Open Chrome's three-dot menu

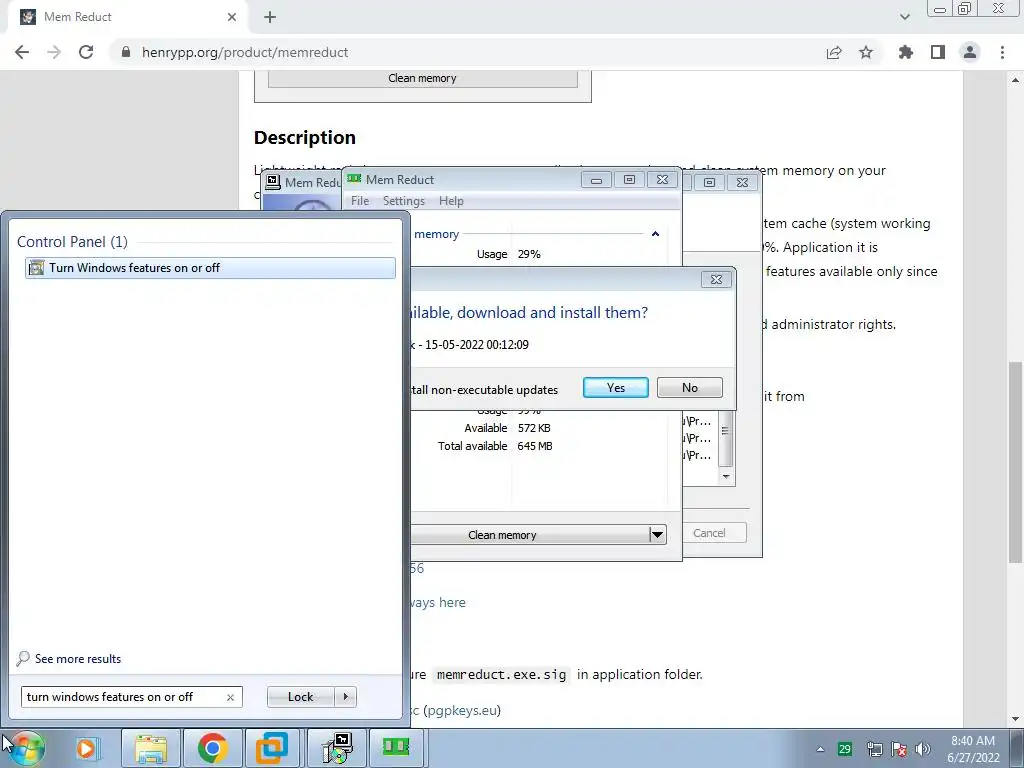[1002, 52]
